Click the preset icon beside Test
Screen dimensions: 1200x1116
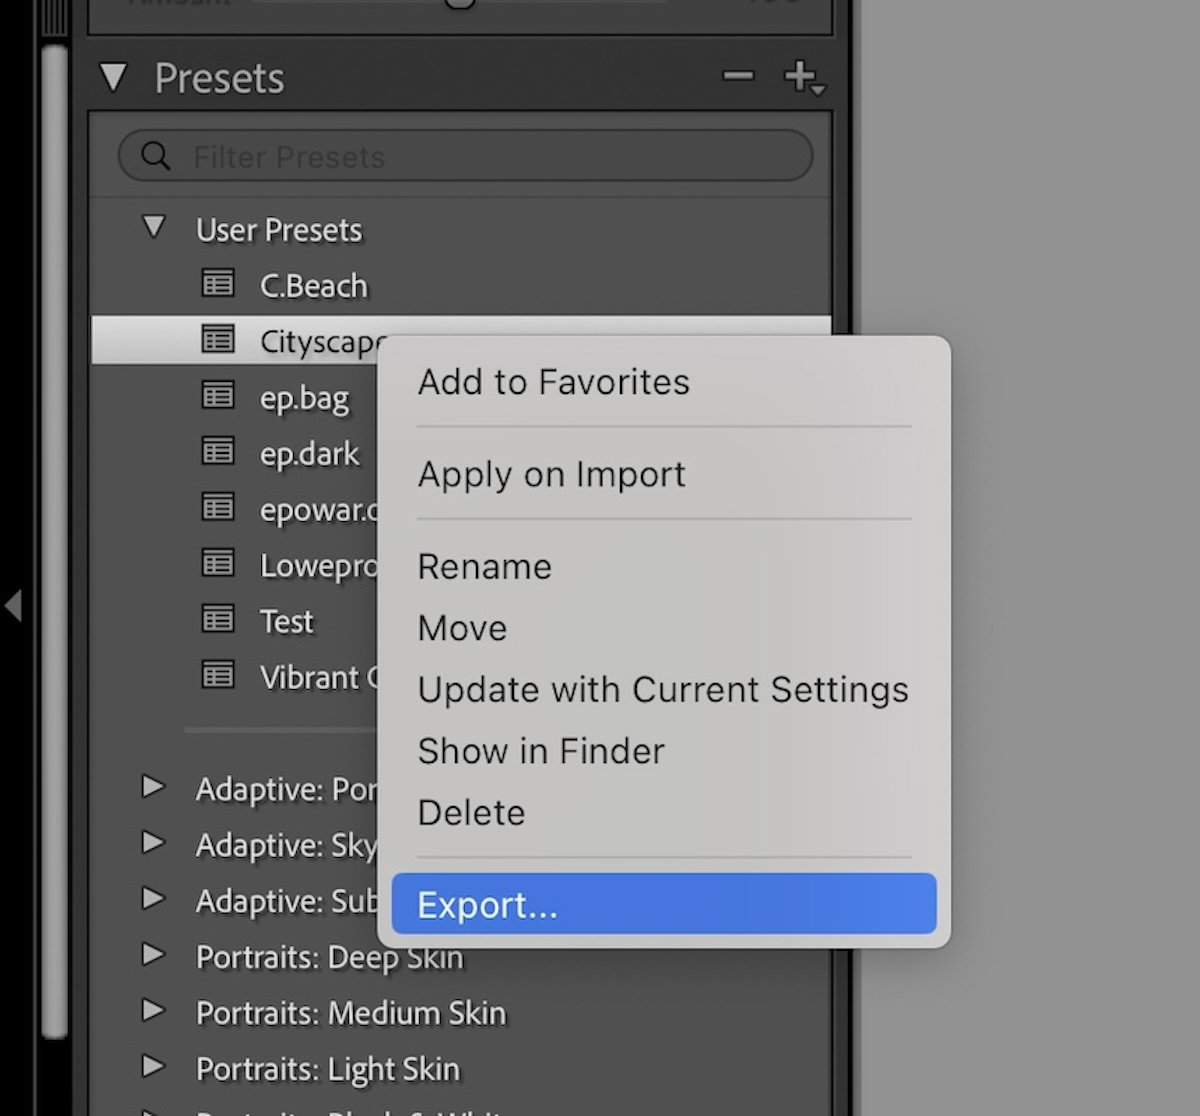pos(217,620)
